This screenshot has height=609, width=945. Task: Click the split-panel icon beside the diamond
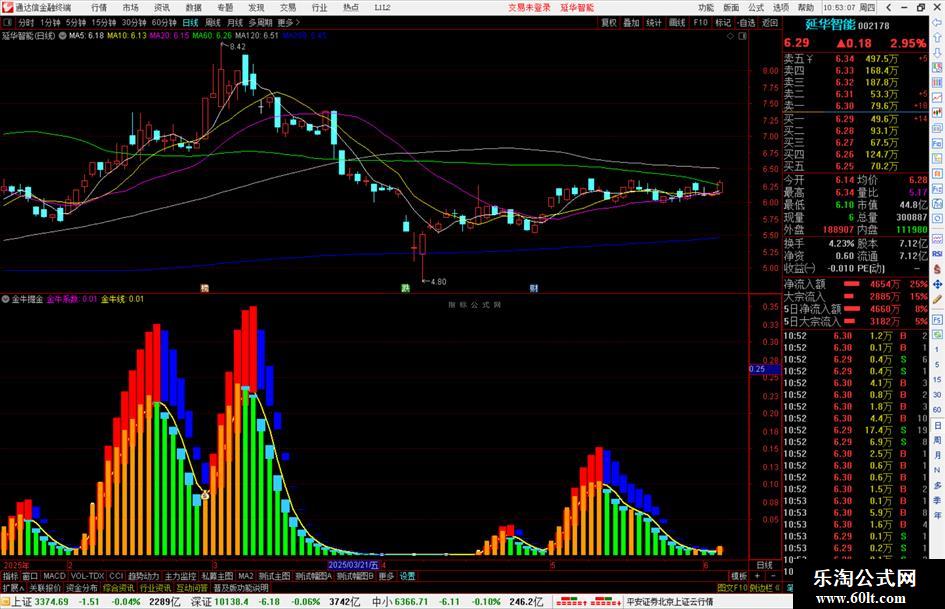click(x=742, y=36)
